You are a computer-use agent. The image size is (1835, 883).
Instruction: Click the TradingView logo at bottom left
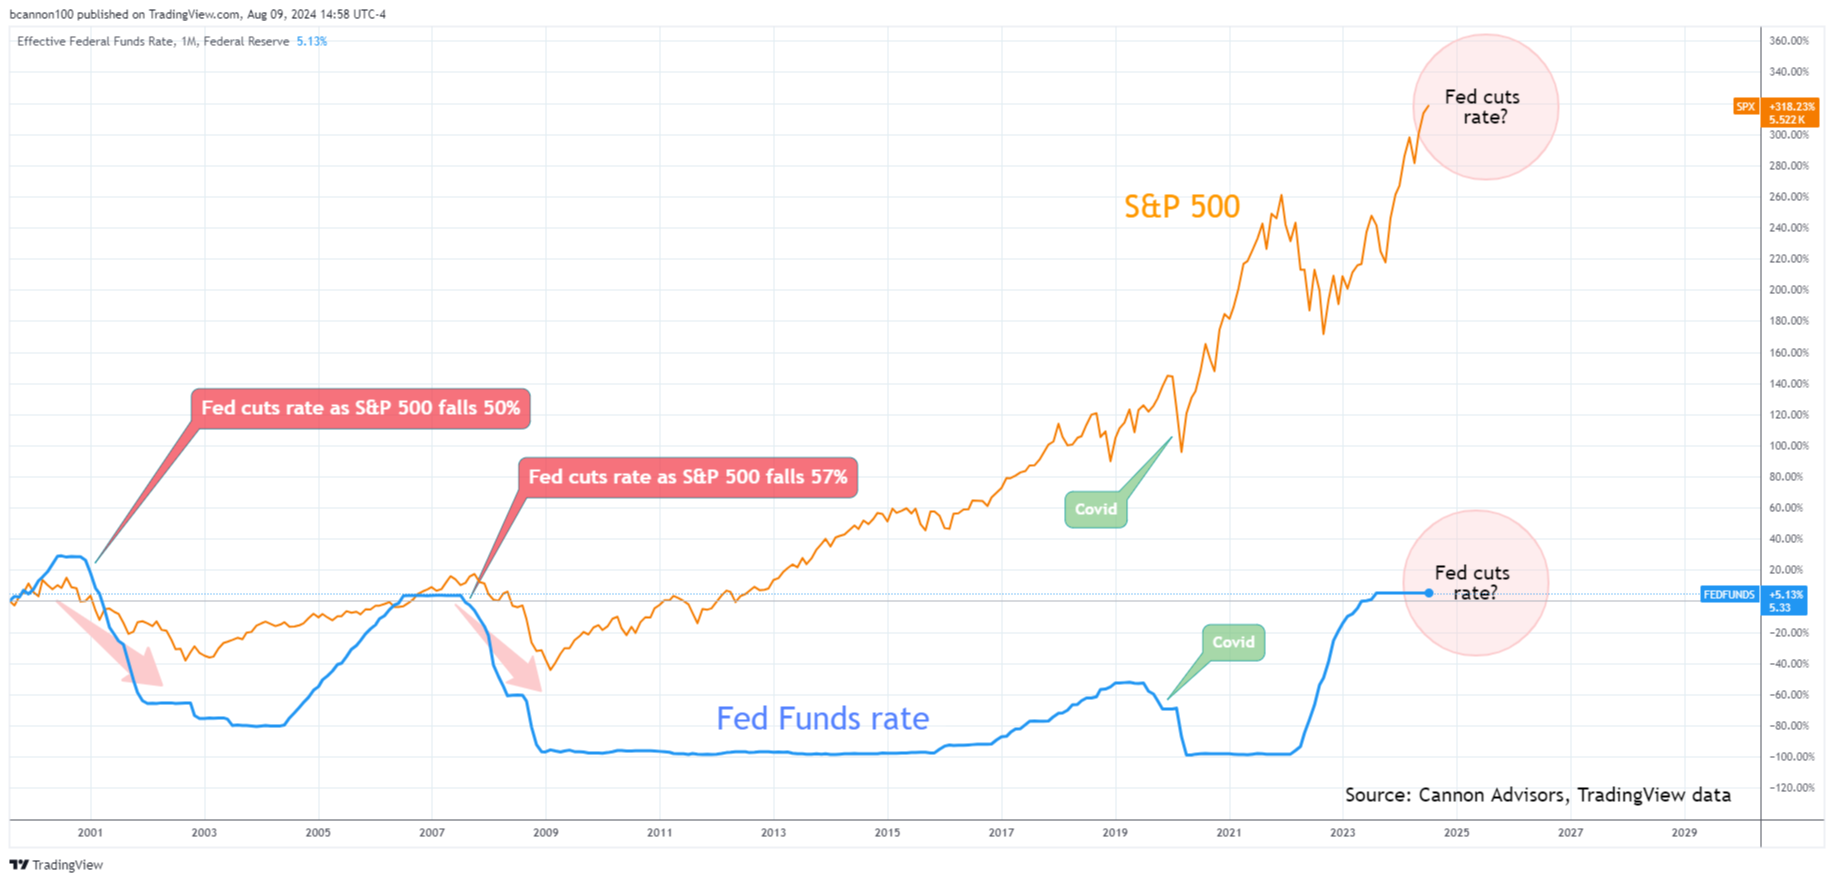[x=56, y=865]
